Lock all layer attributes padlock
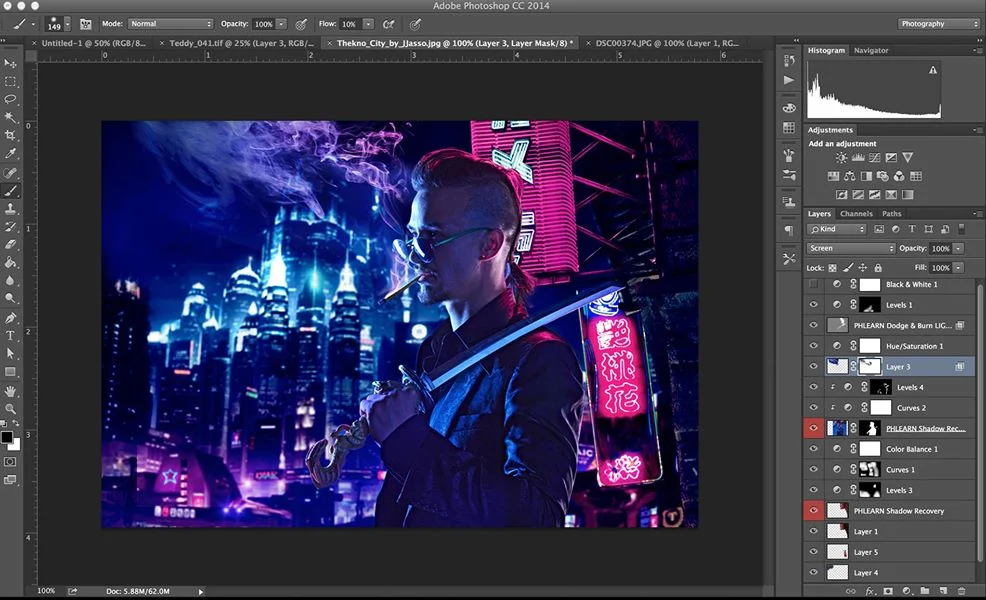 (878, 268)
